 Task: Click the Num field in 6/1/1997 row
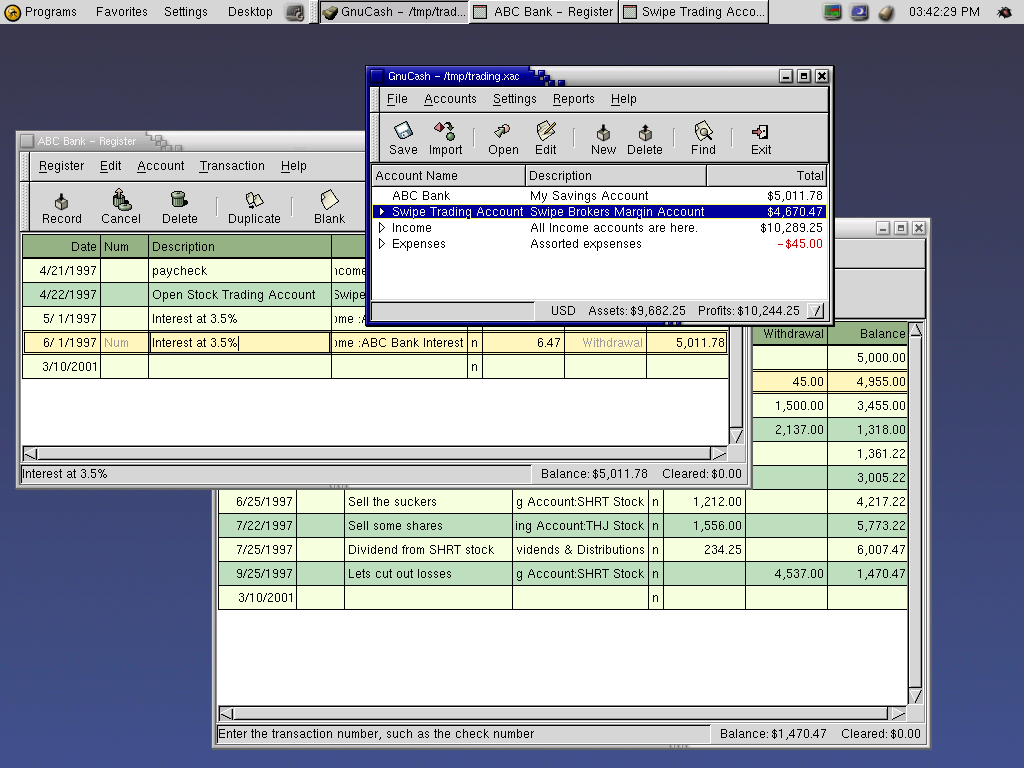click(124, 343)
